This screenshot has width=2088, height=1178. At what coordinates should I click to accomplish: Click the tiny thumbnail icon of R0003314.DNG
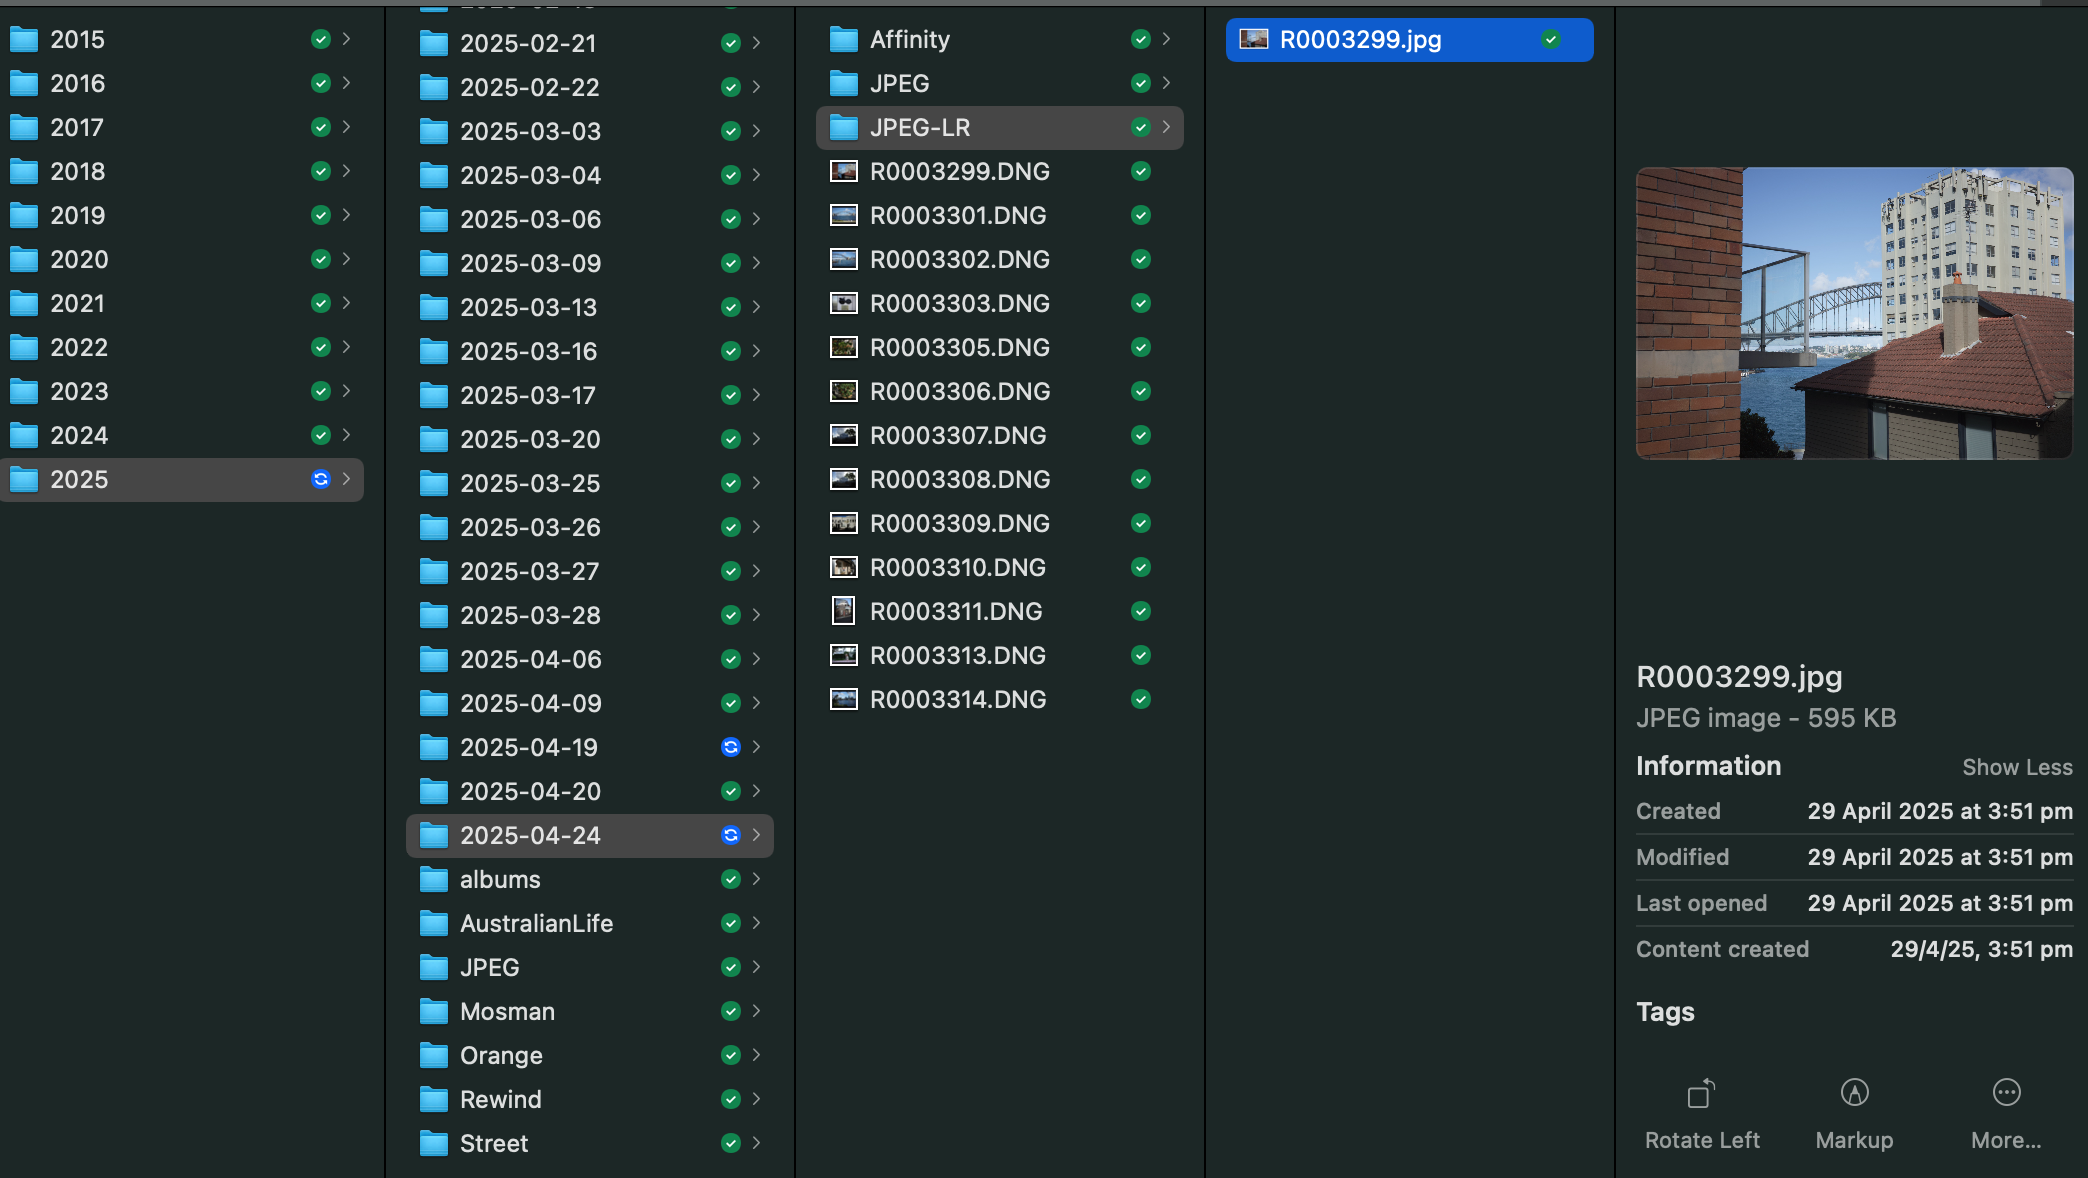[843, 699]
